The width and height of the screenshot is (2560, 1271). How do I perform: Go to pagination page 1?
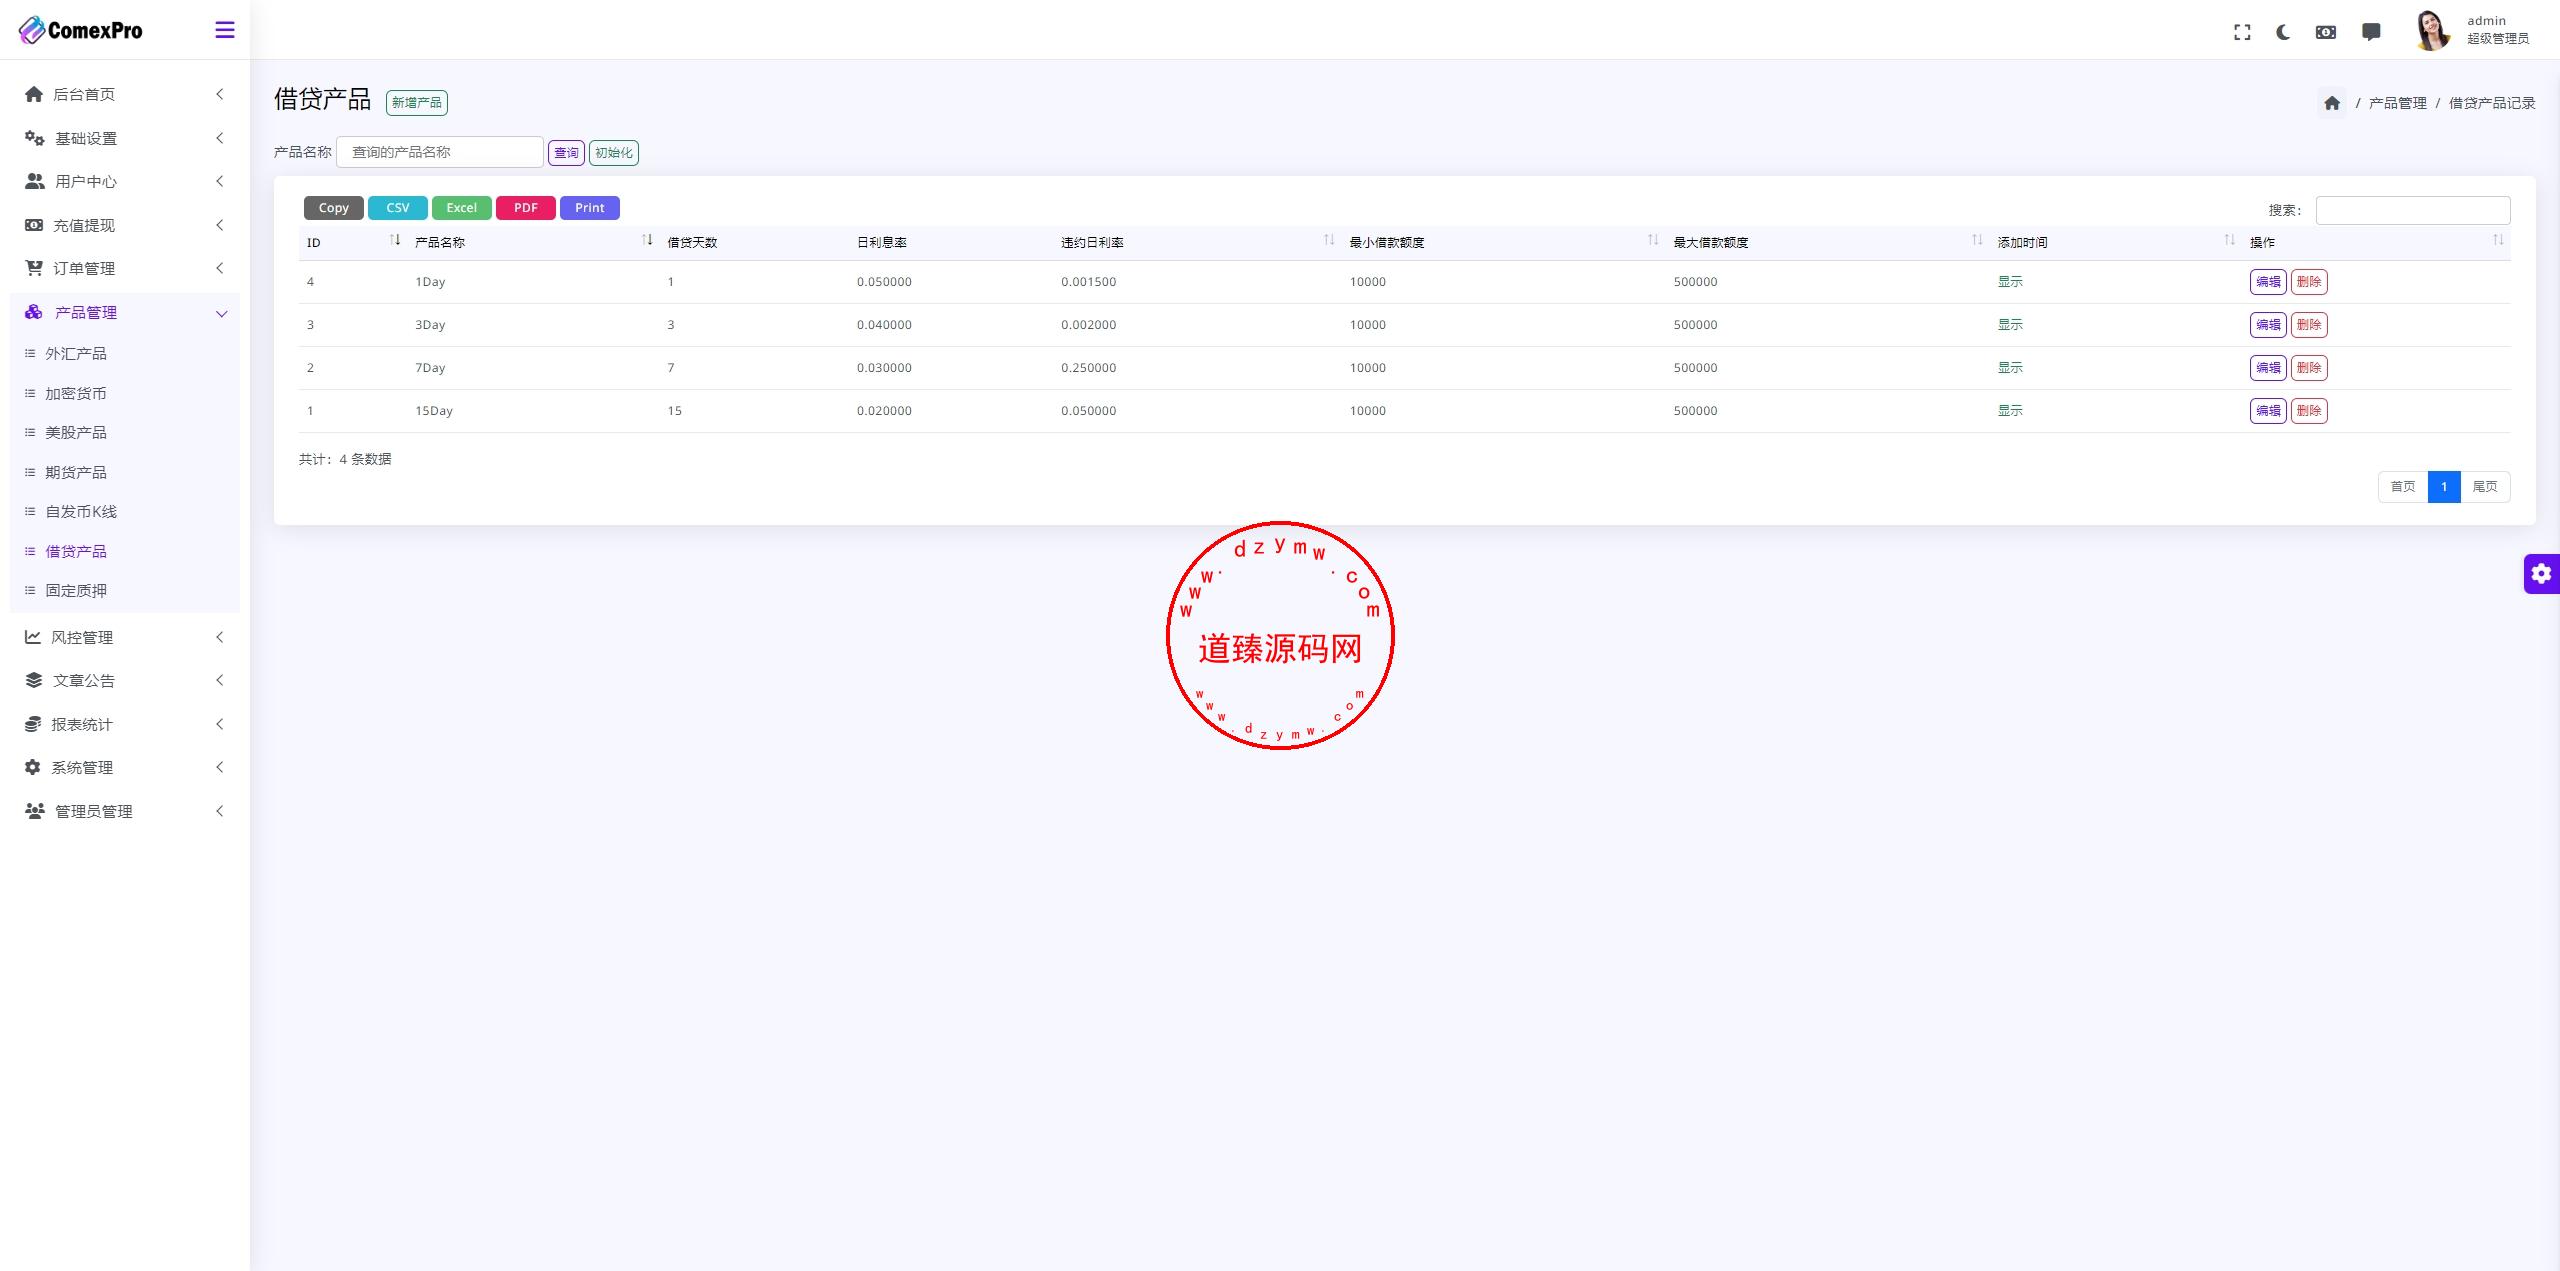2444,487
